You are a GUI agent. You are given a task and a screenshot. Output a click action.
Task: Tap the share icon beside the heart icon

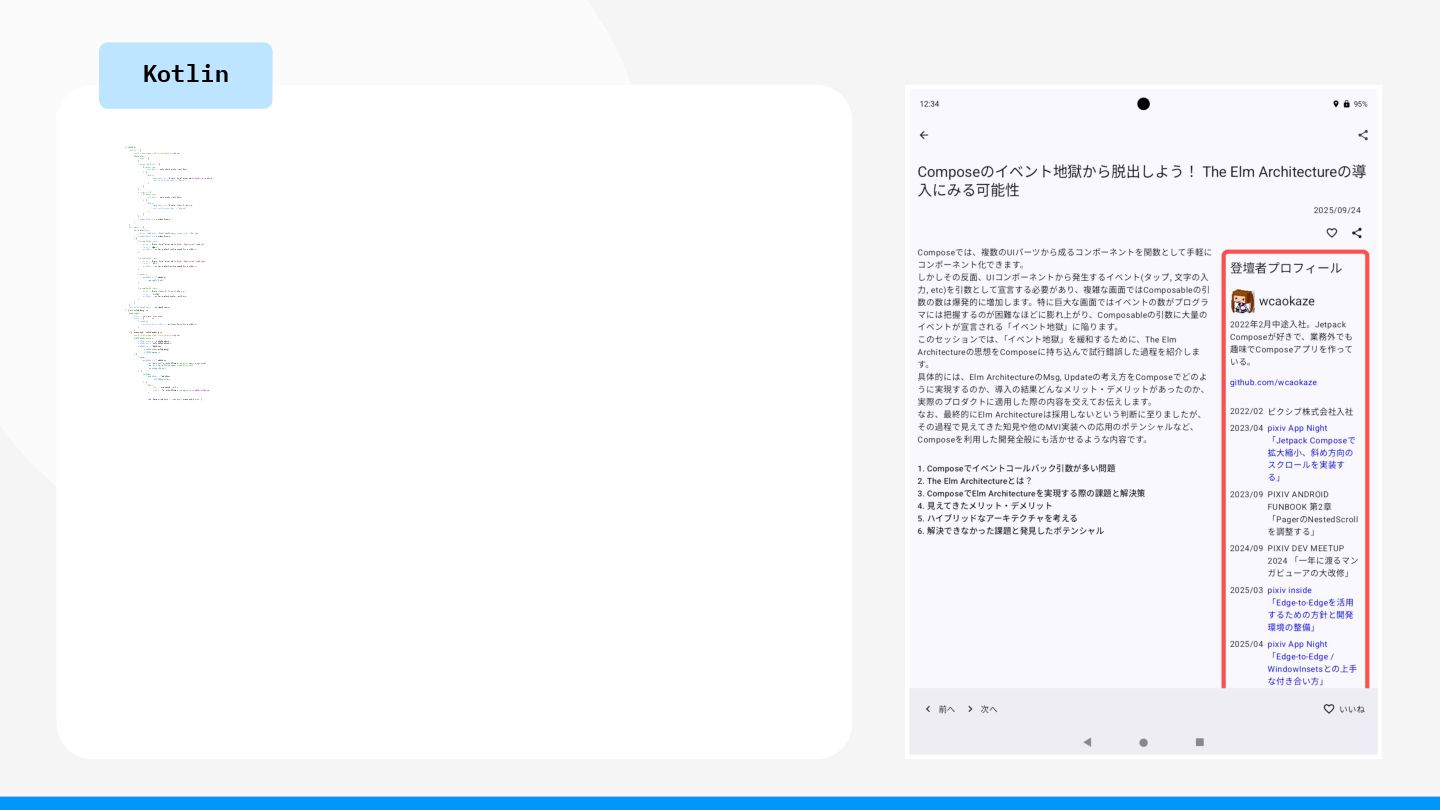pyautogui.click(x=1357, y=233)
